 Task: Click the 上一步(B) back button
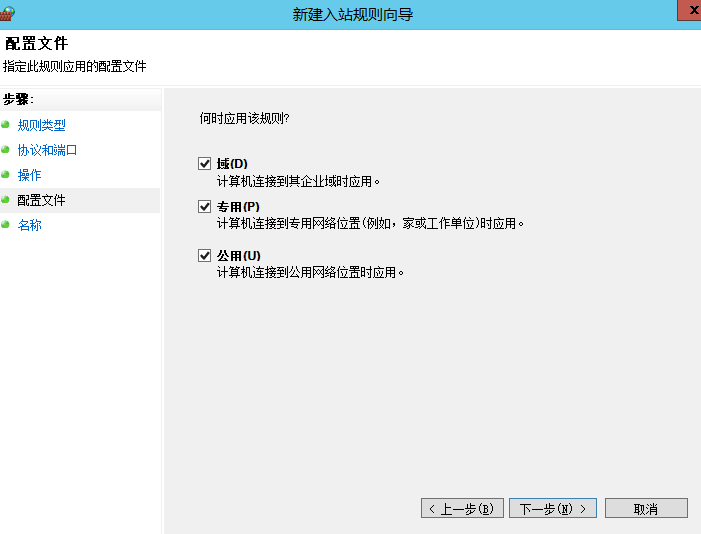click(462, 509)
